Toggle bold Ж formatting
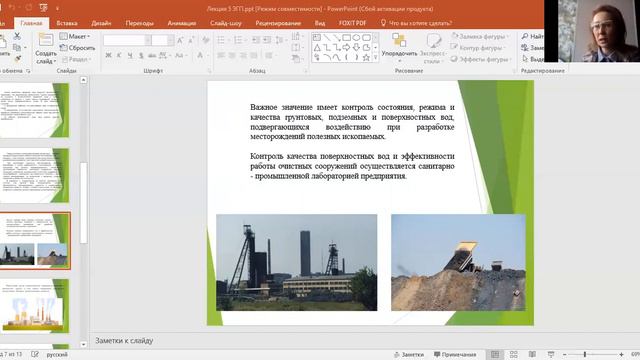Screen dimensions: 640x360 tap(108, 55)
